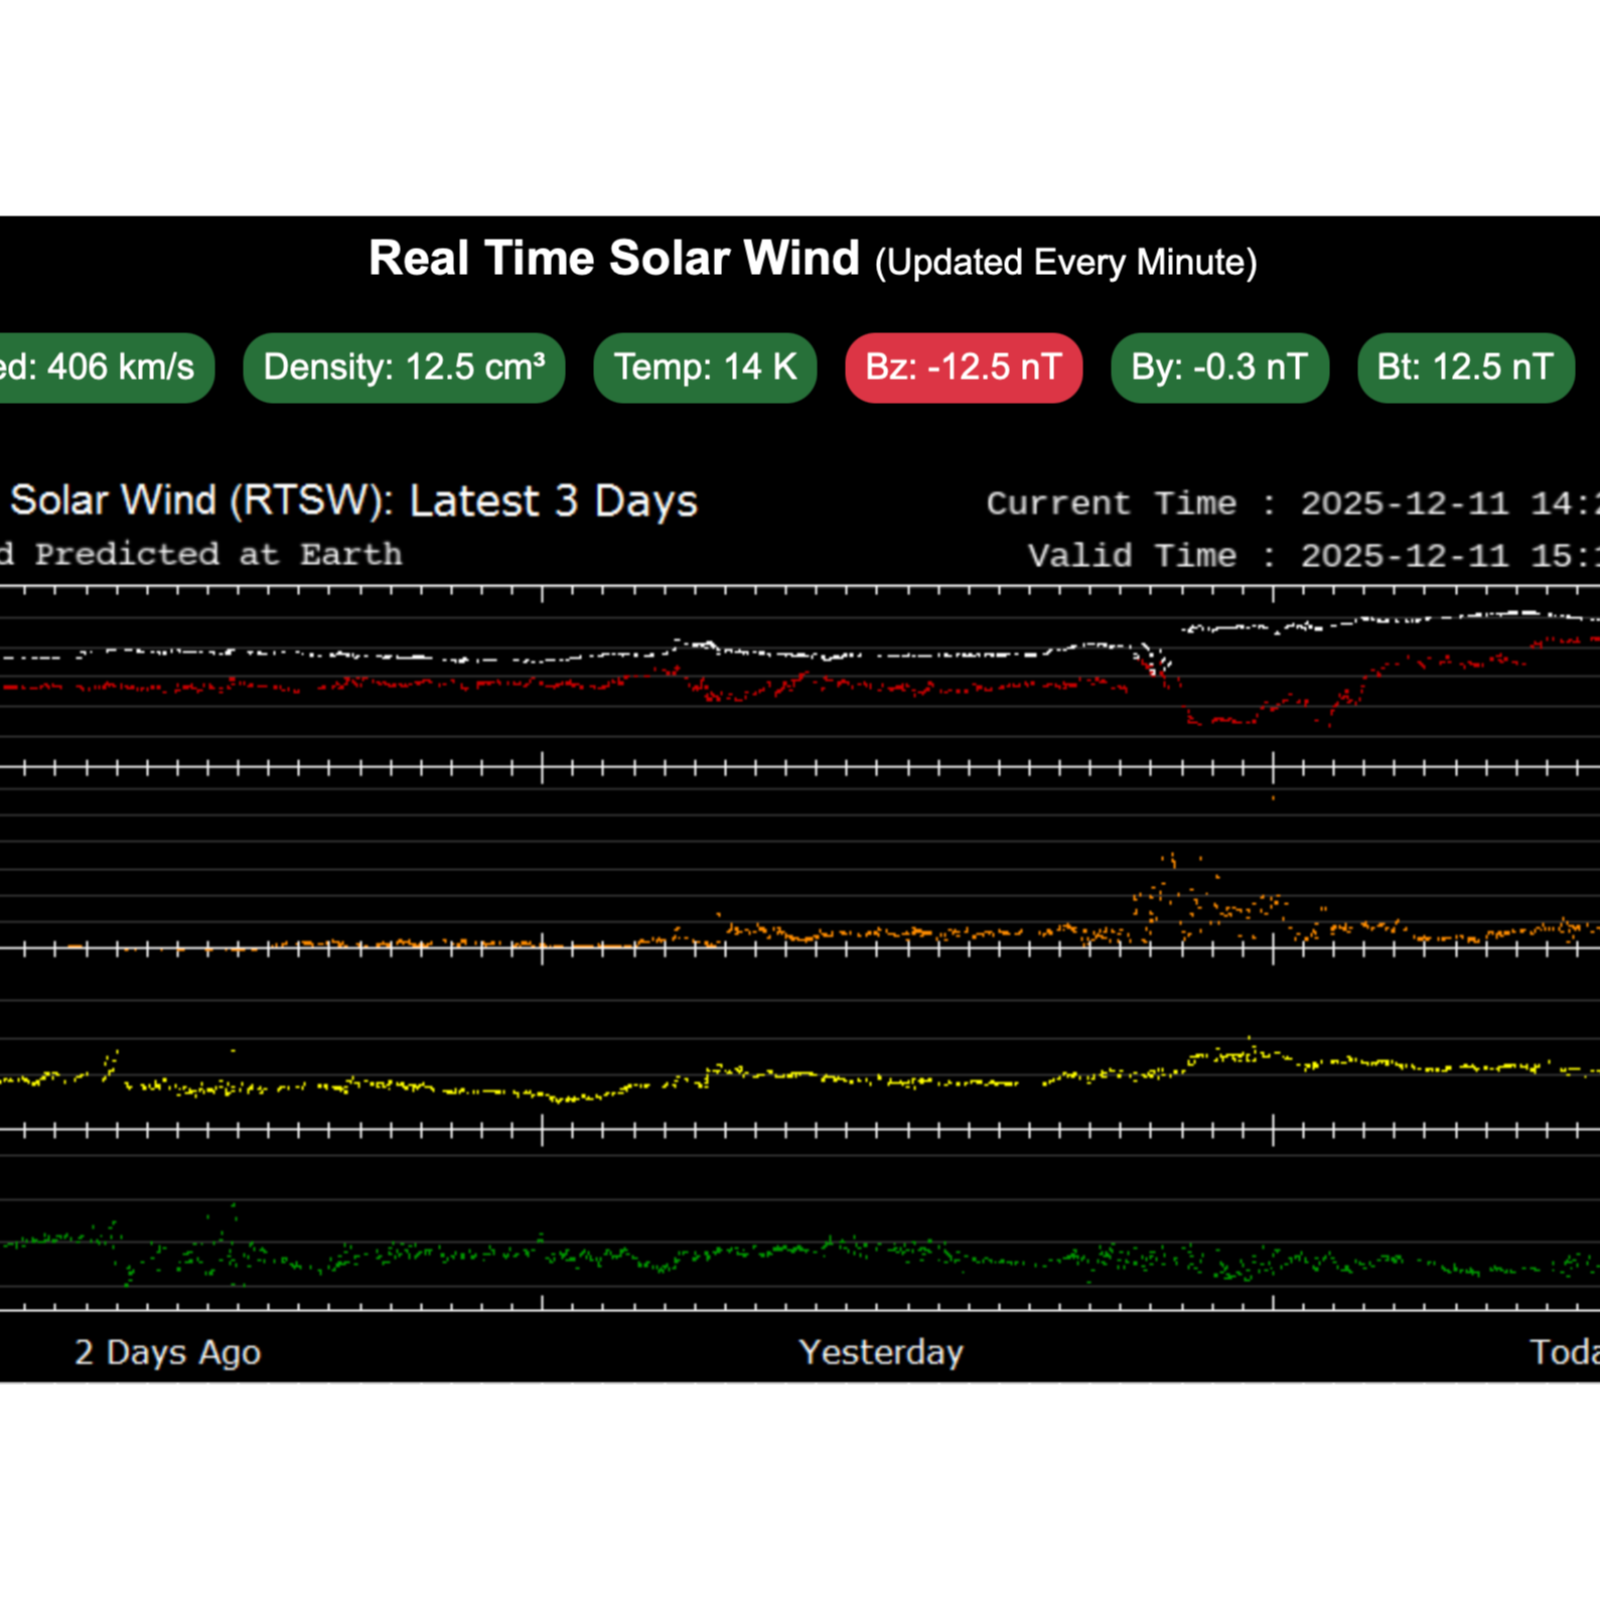The width and height of the screenshot is (1600, 1600).
Task: Click the Real Time Solar Wind title
Action: [x=615, y=258]
